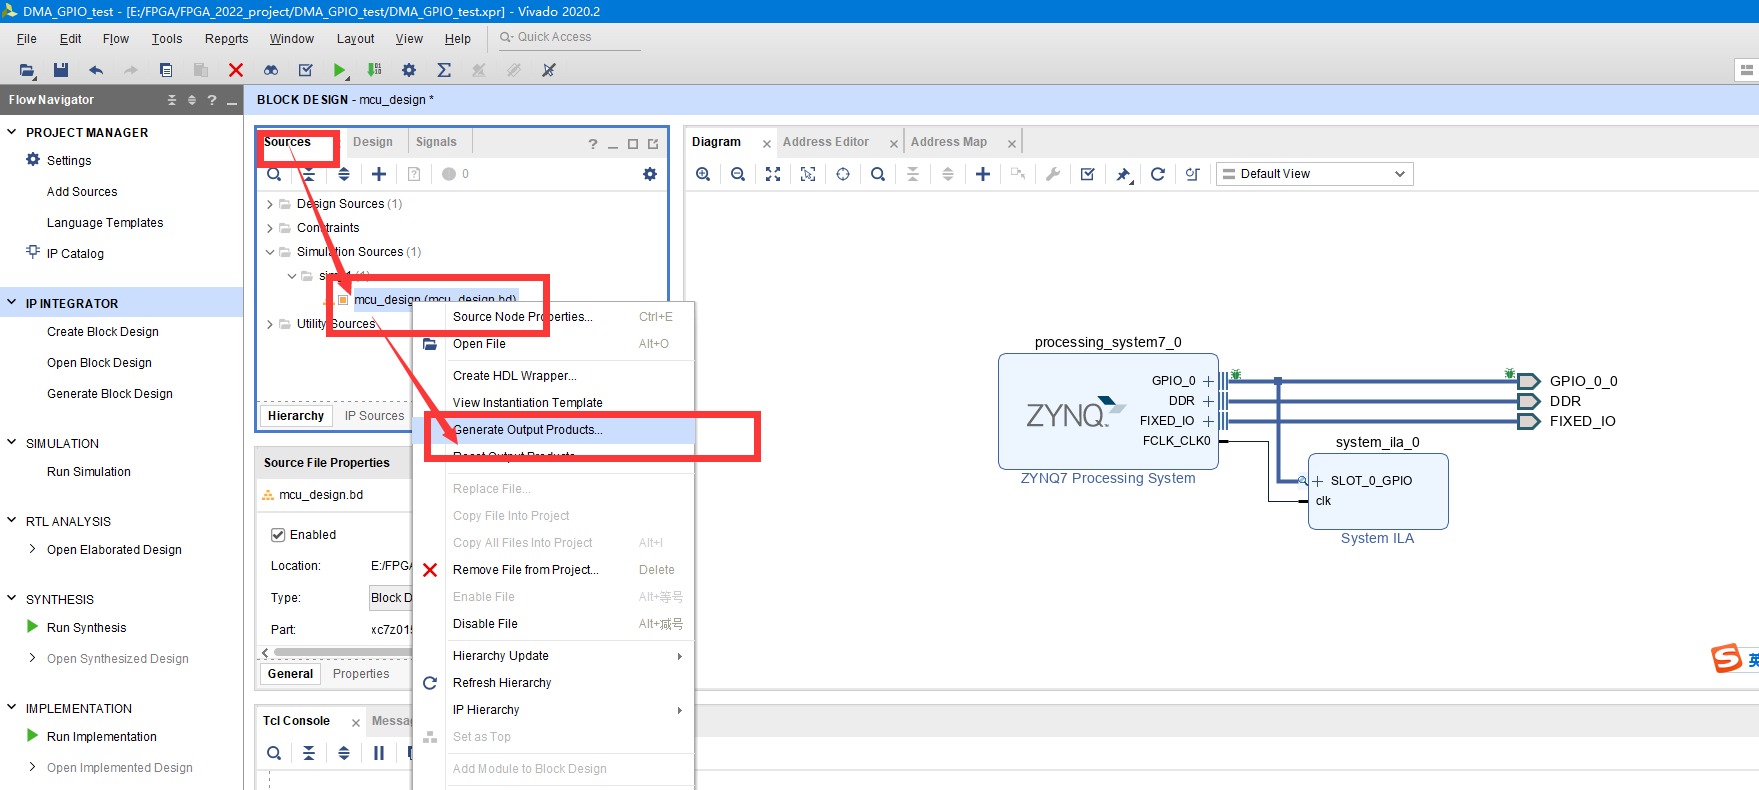Search in the Sources panel
This screenshot has width=1759, height=790.
[x=274, y=174]
